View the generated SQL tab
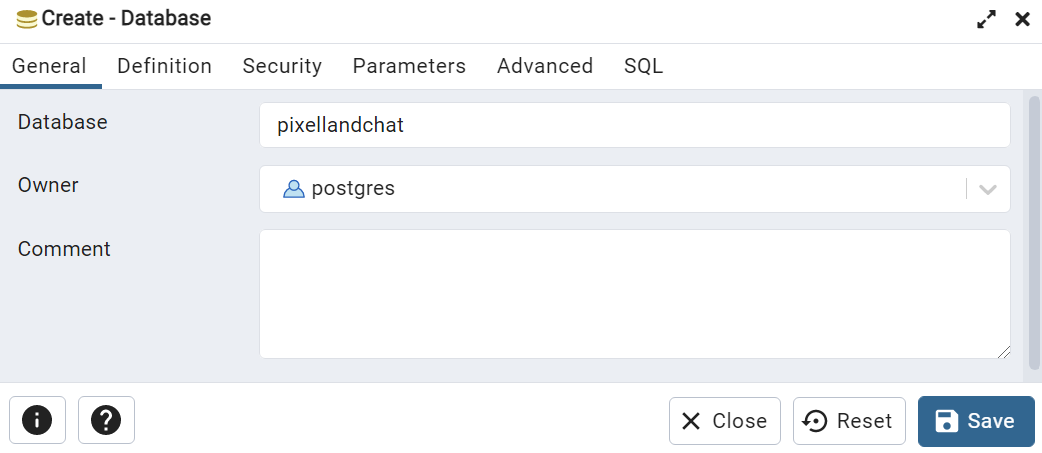 643,66
